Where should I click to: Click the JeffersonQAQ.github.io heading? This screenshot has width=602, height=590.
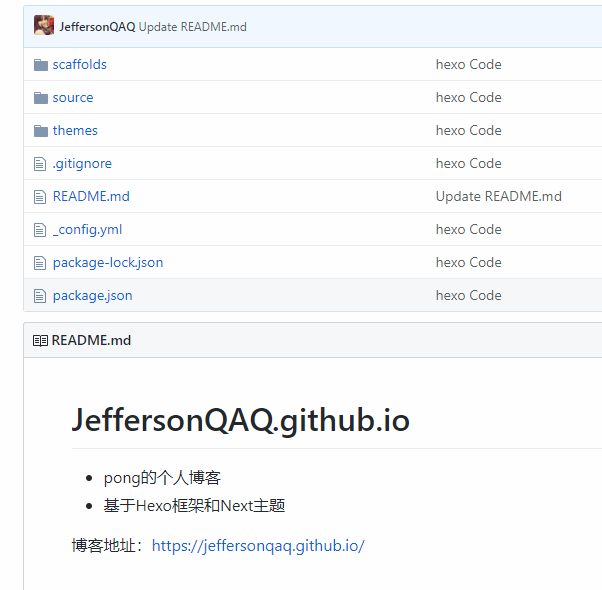(x=241, y=421)
